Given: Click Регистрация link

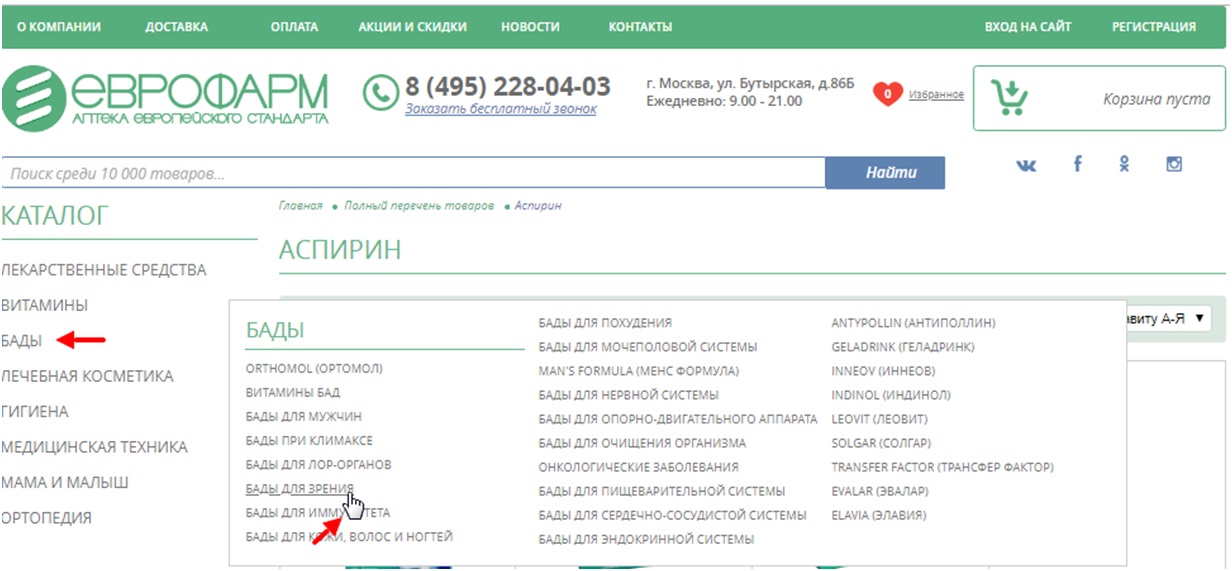Looking at the screenshot, I should 1154,27.
